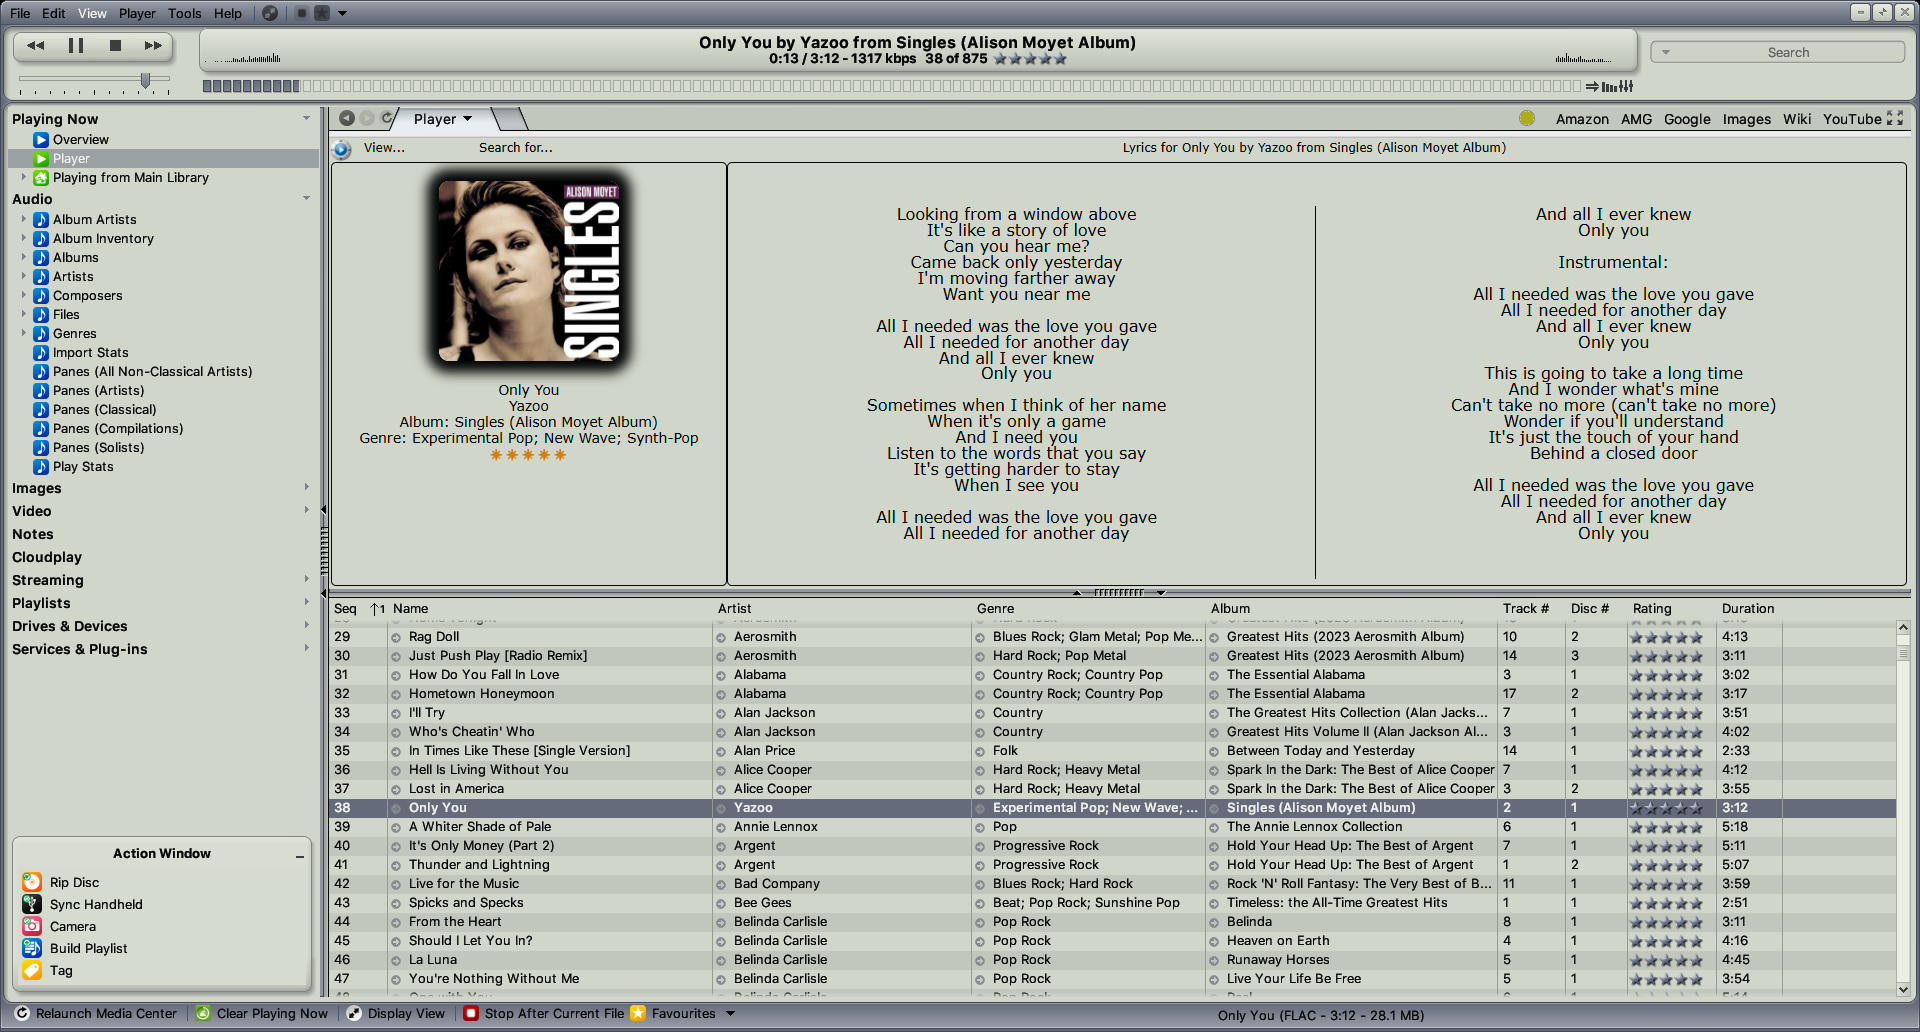Open the playback options arrow icon near the seek bar end
Image resolution: width=1920 pixels, height=1032 pixels.
click(x=1592, y=86)
